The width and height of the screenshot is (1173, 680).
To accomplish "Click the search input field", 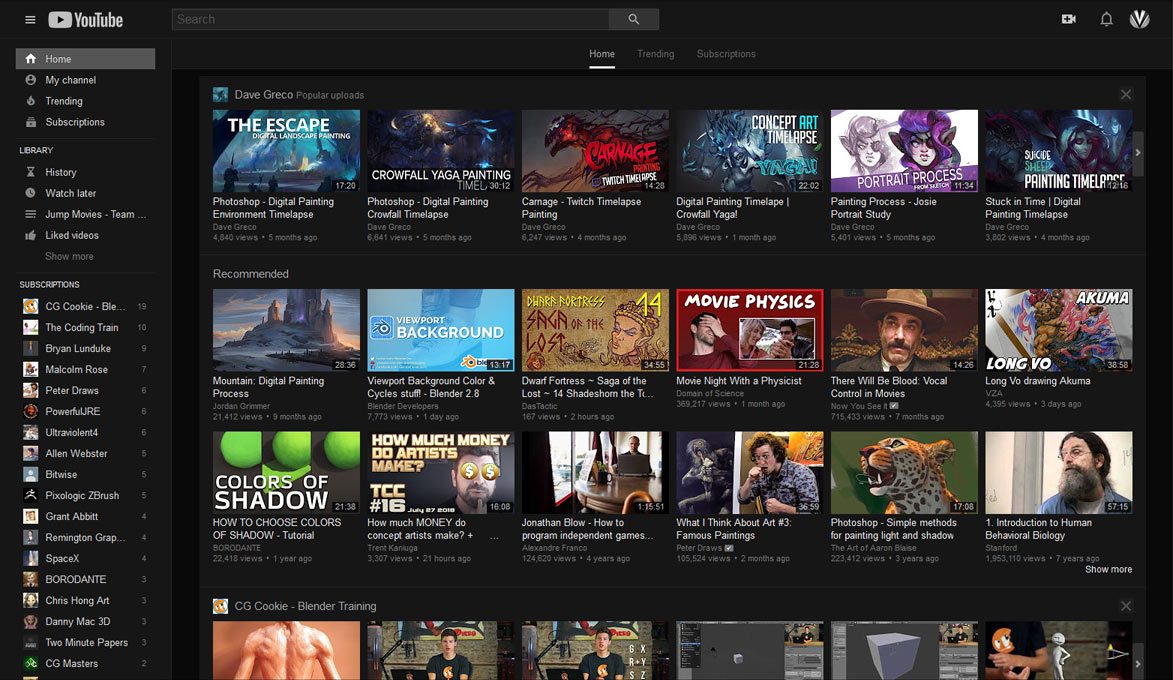I will coord(390,19).
